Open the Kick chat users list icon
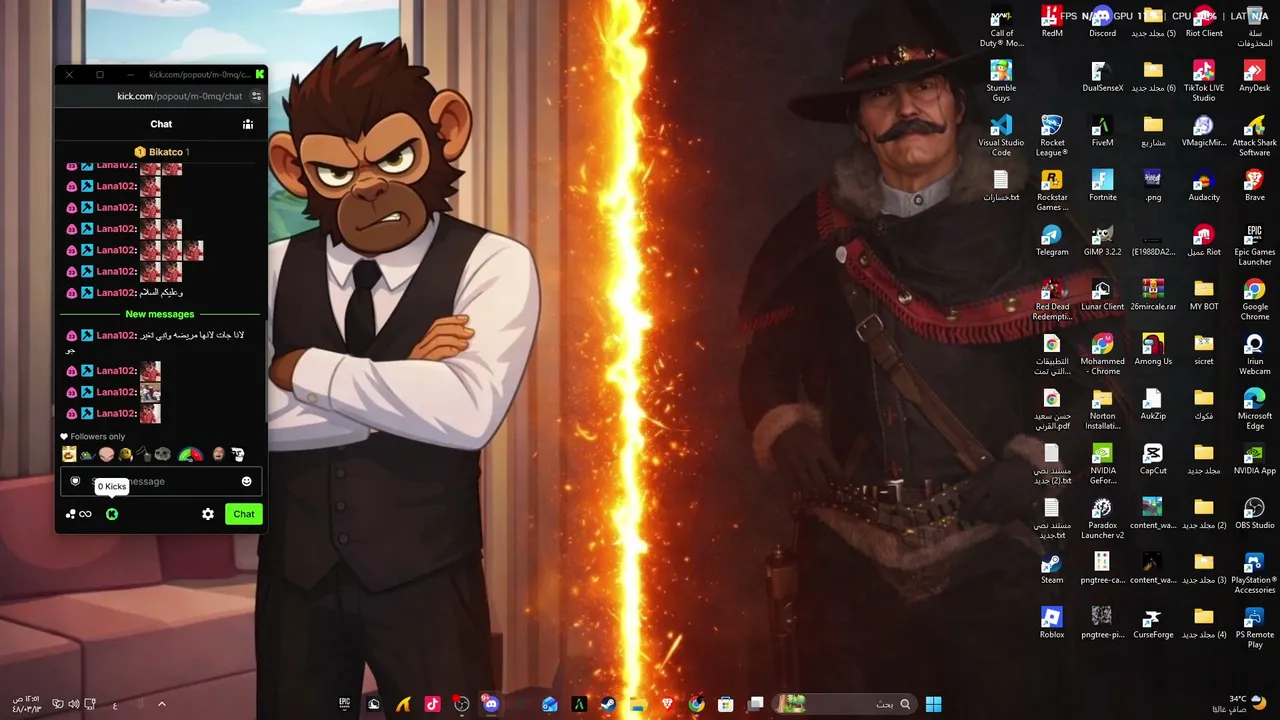1280x720 pixels. click(248, 124)
